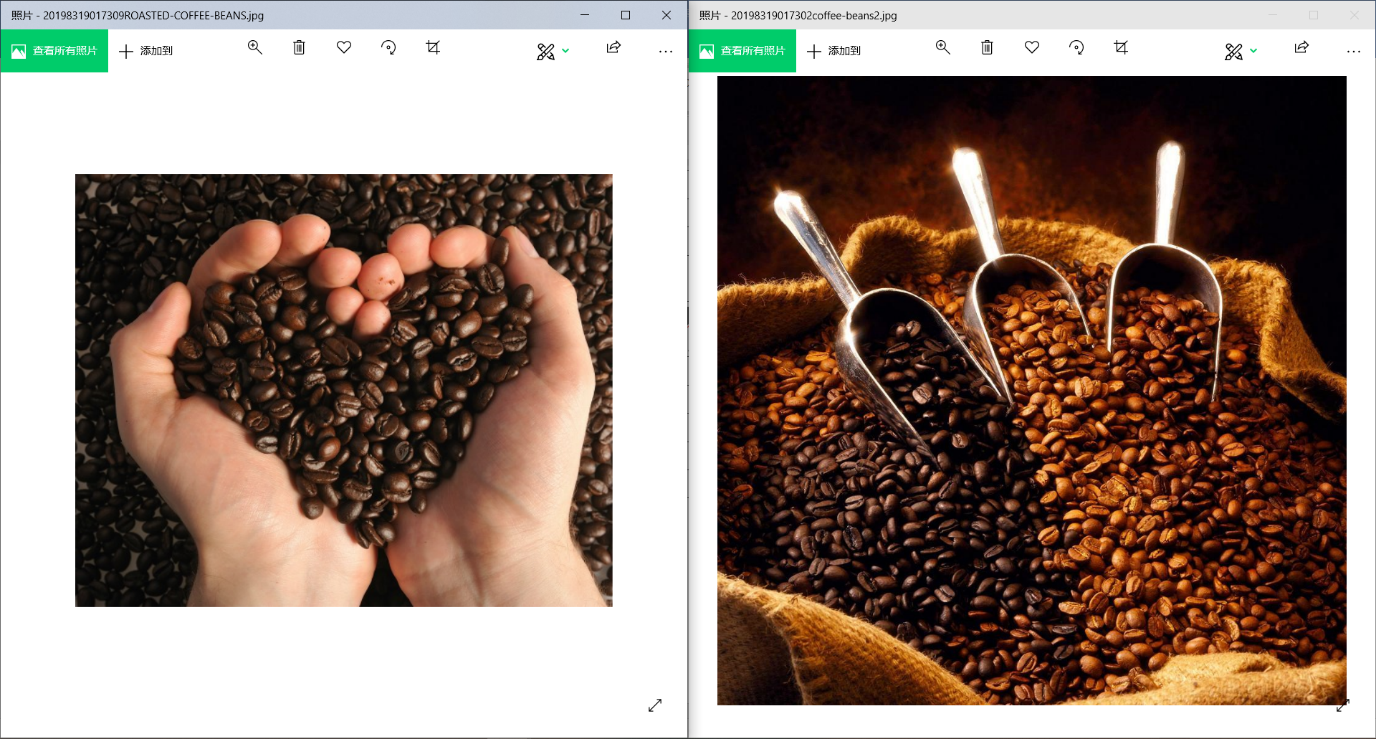The image size is (1376, 739).
Task: Open more options menu in coffee-beans2 window
Action: click(x=1354, y=51)
